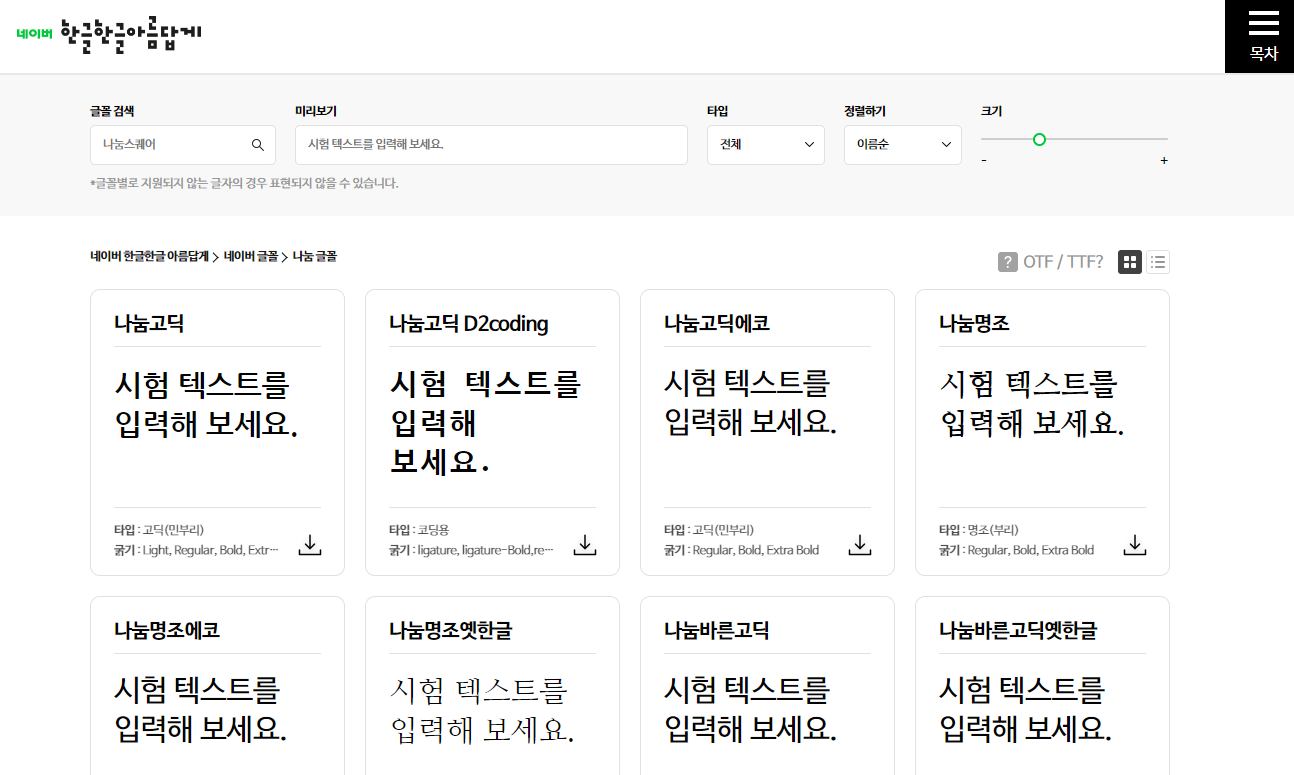
Task: Download the 나눔명조 font
Action: (x=1134, y=544)
